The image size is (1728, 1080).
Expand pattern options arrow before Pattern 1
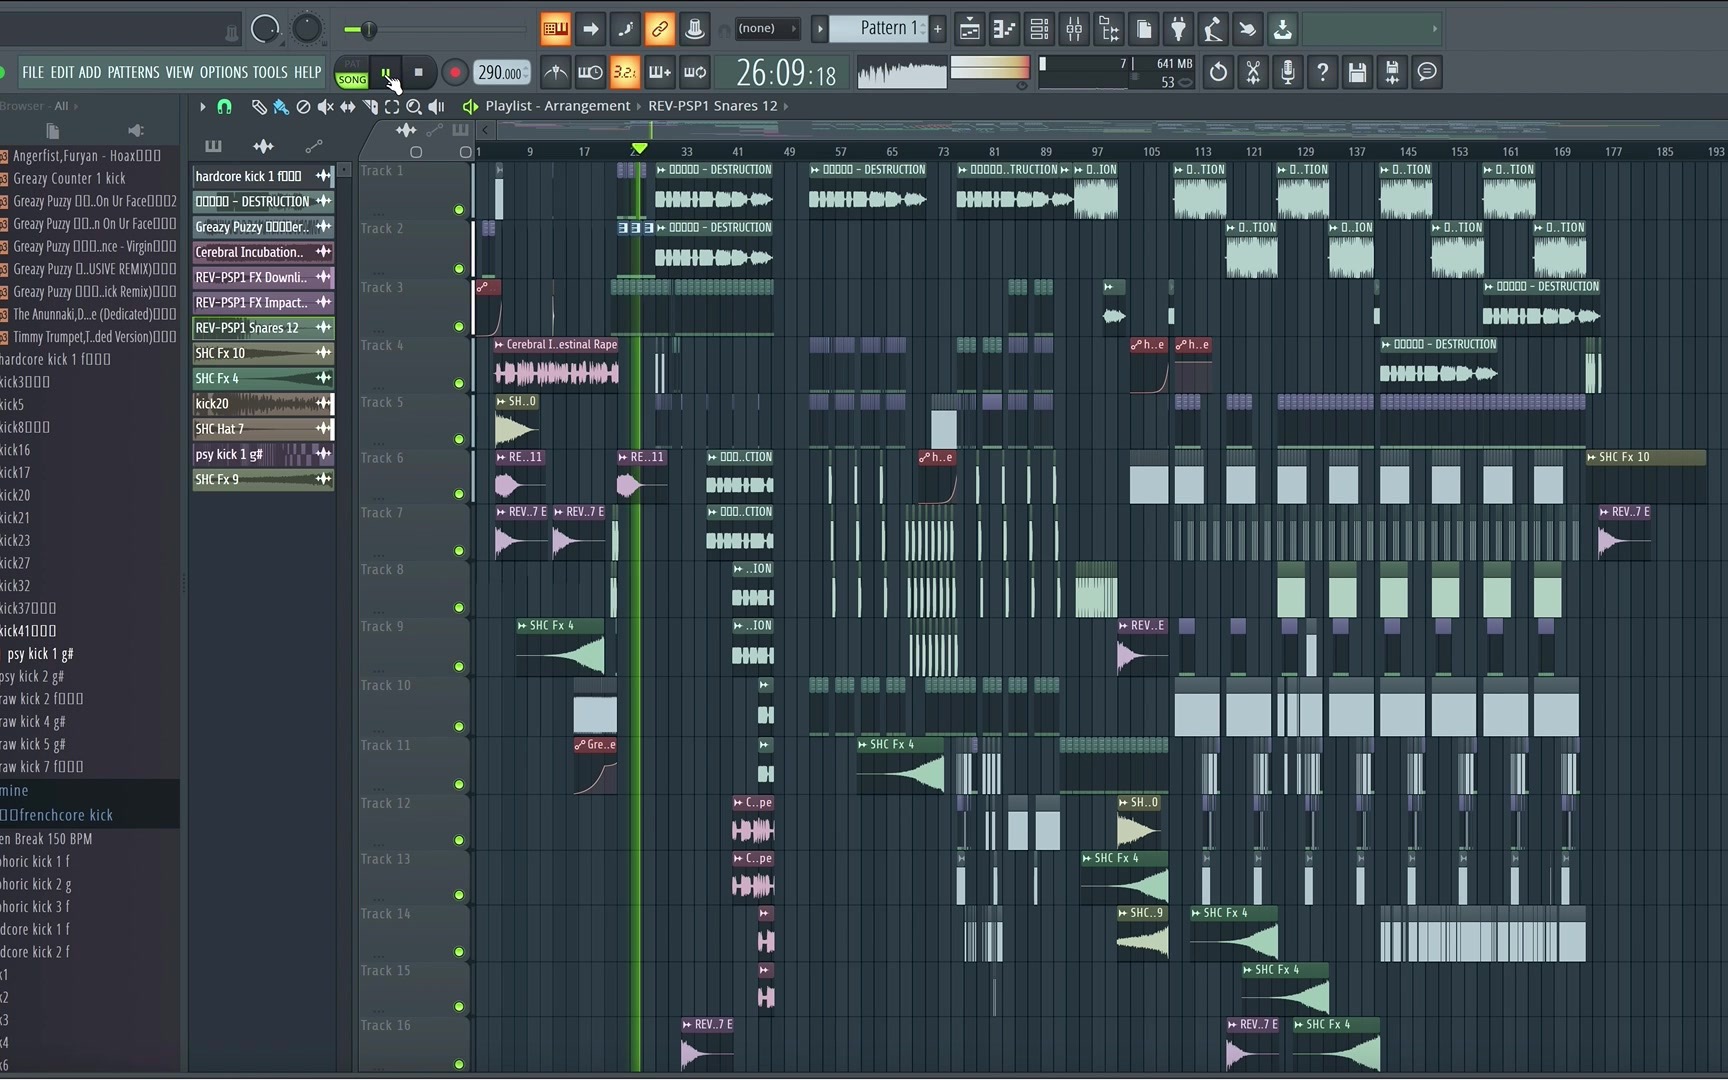[819, 29]
